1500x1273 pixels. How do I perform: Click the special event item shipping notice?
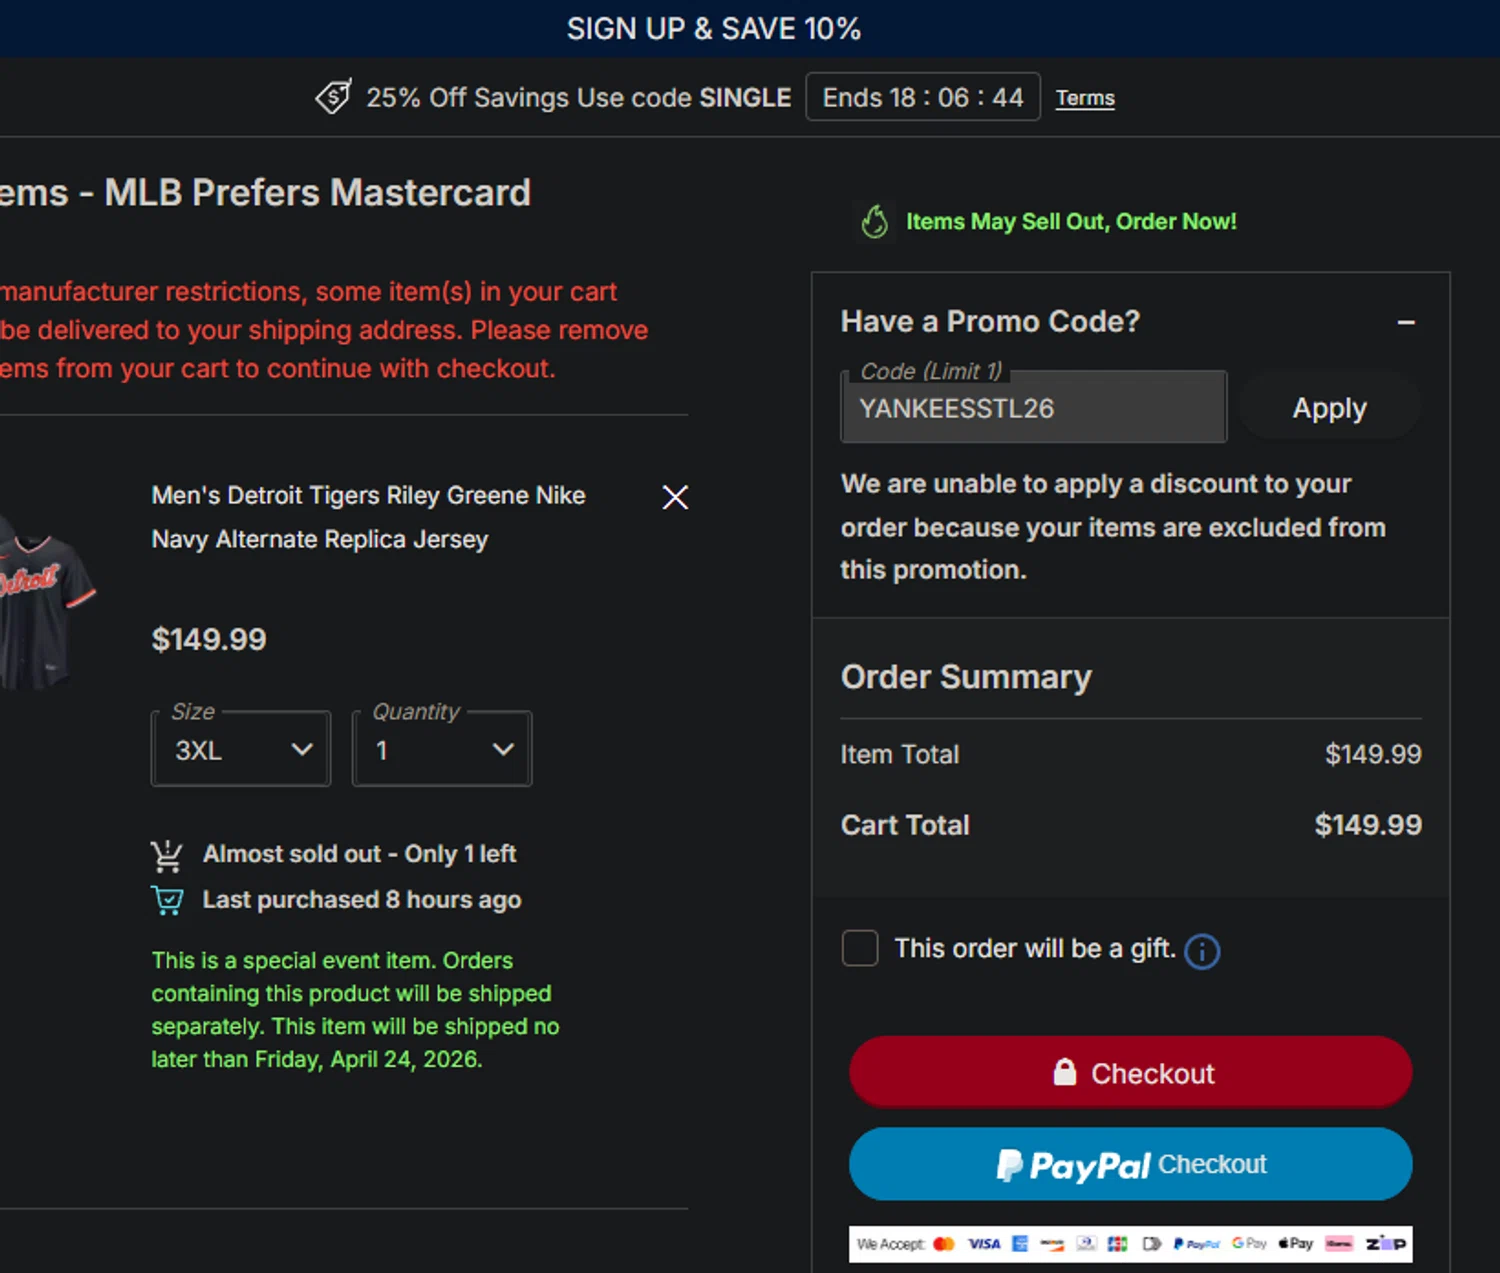click(x=355, y=1010)
